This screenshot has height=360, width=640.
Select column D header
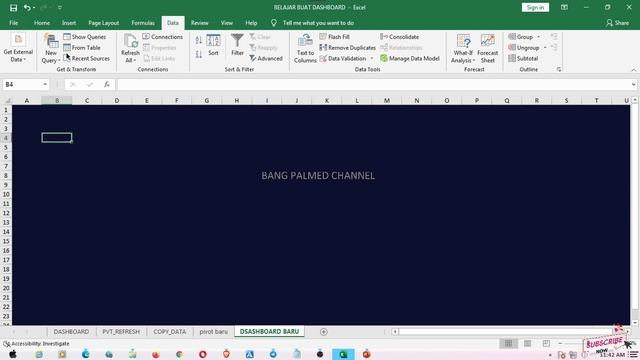pyautogui.click(x=117, y=100)
